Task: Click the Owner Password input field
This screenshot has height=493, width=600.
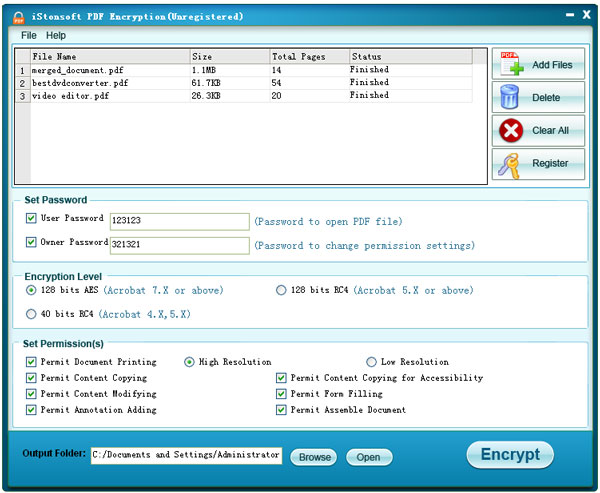Action: (x=180, y=245)
